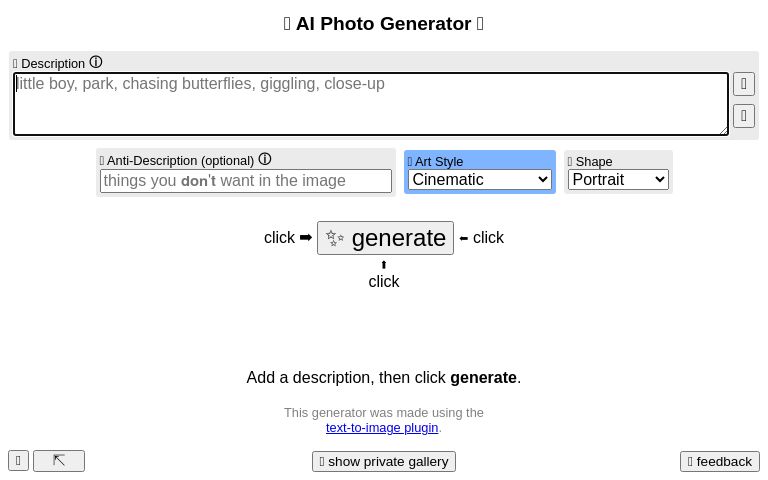Screen dimensions: 768x480
Task: Click the info icon beside Description label
Action: coord(96,62)
